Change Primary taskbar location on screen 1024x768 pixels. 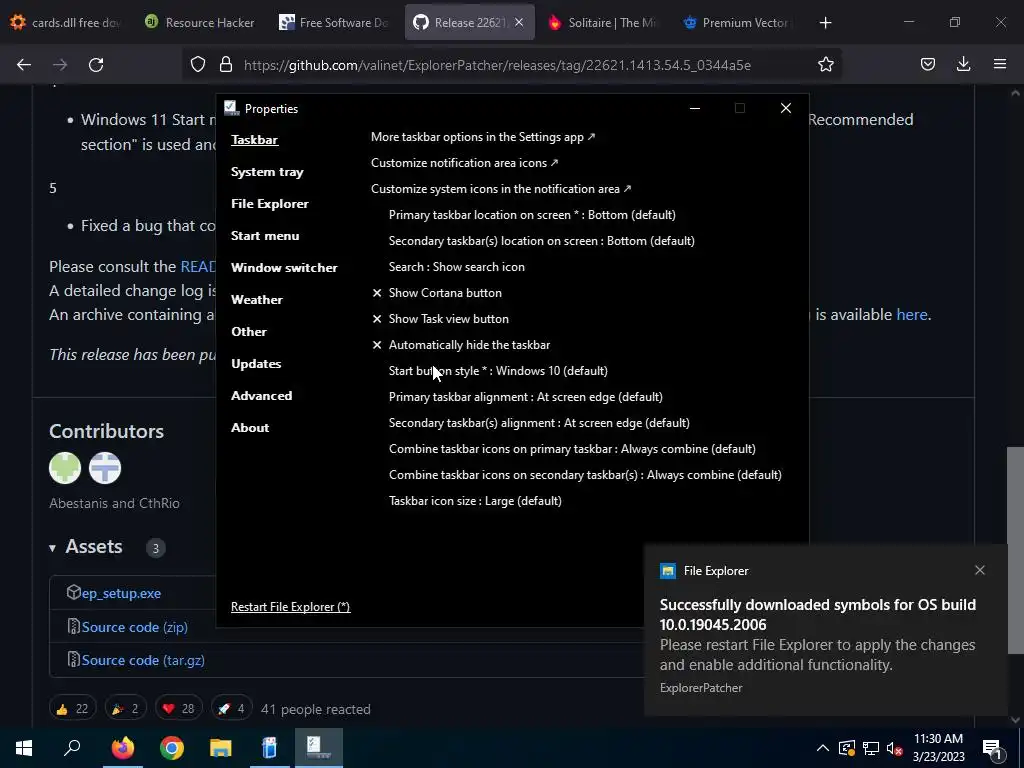532,215
